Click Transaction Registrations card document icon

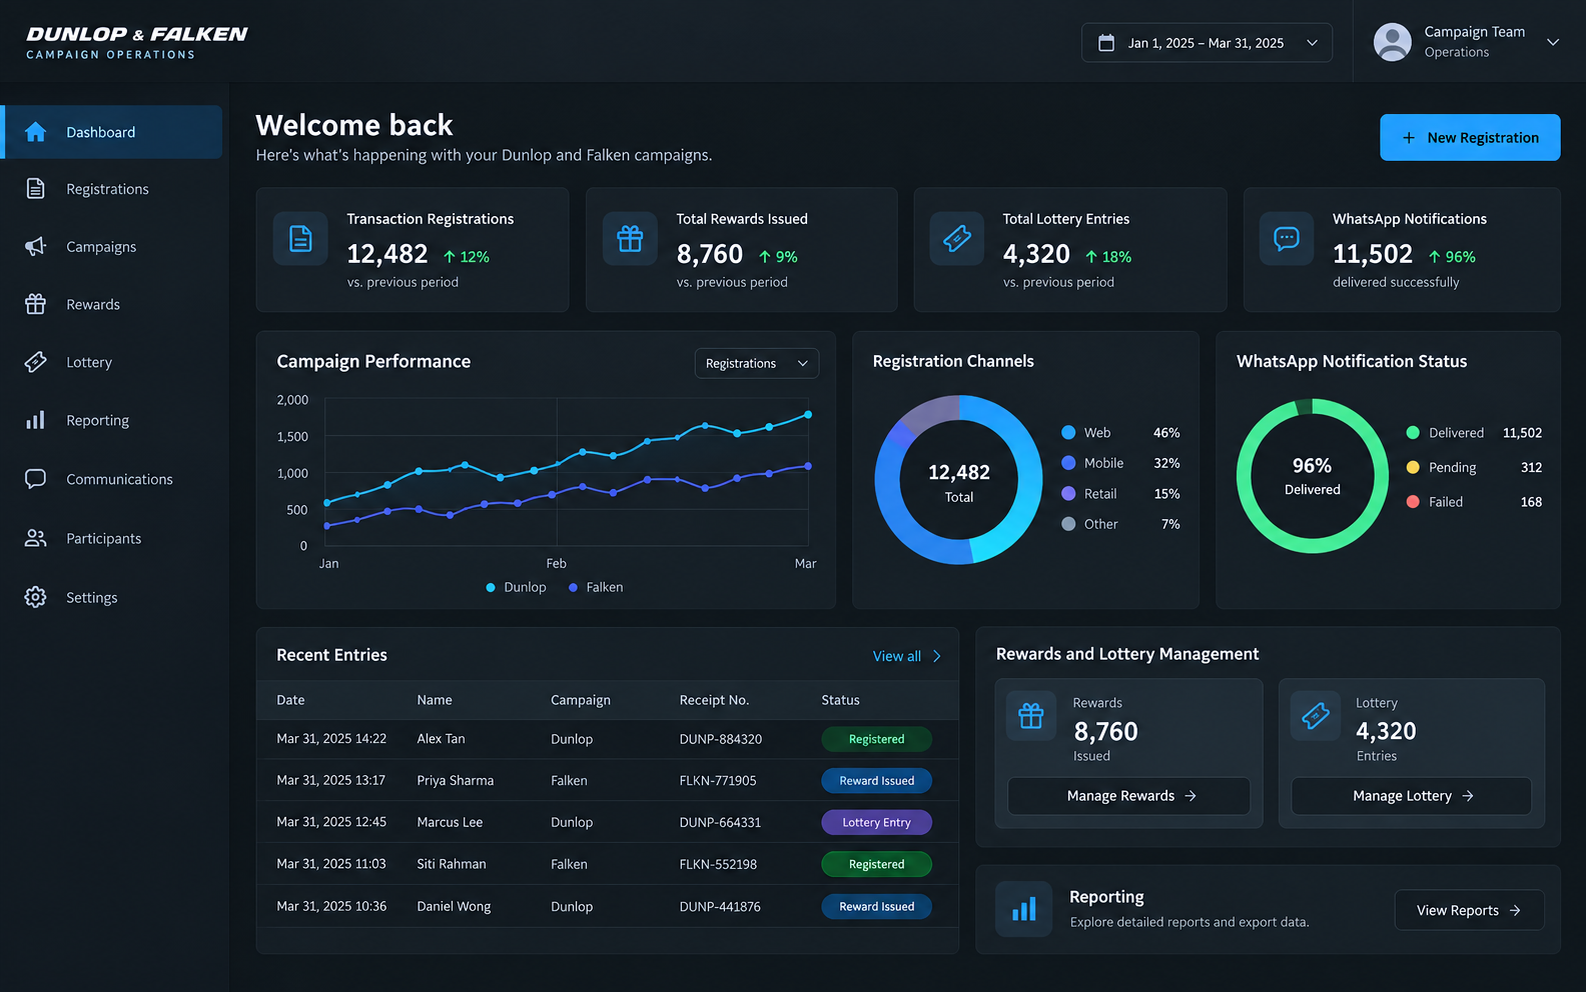point(301,238)
